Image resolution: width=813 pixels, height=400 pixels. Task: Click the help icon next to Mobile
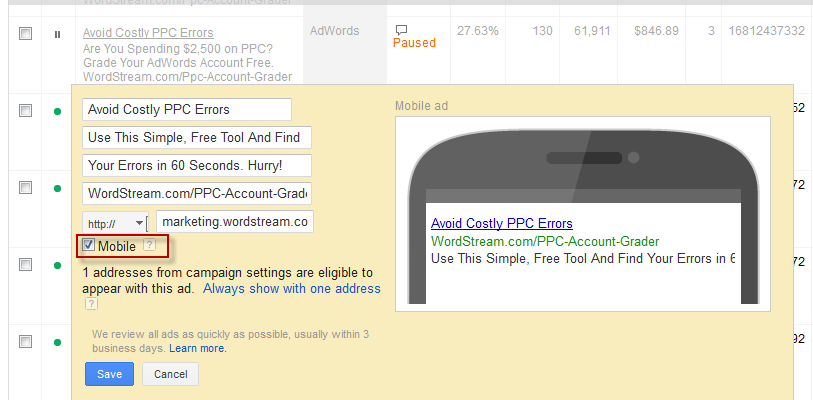point(149,245)
